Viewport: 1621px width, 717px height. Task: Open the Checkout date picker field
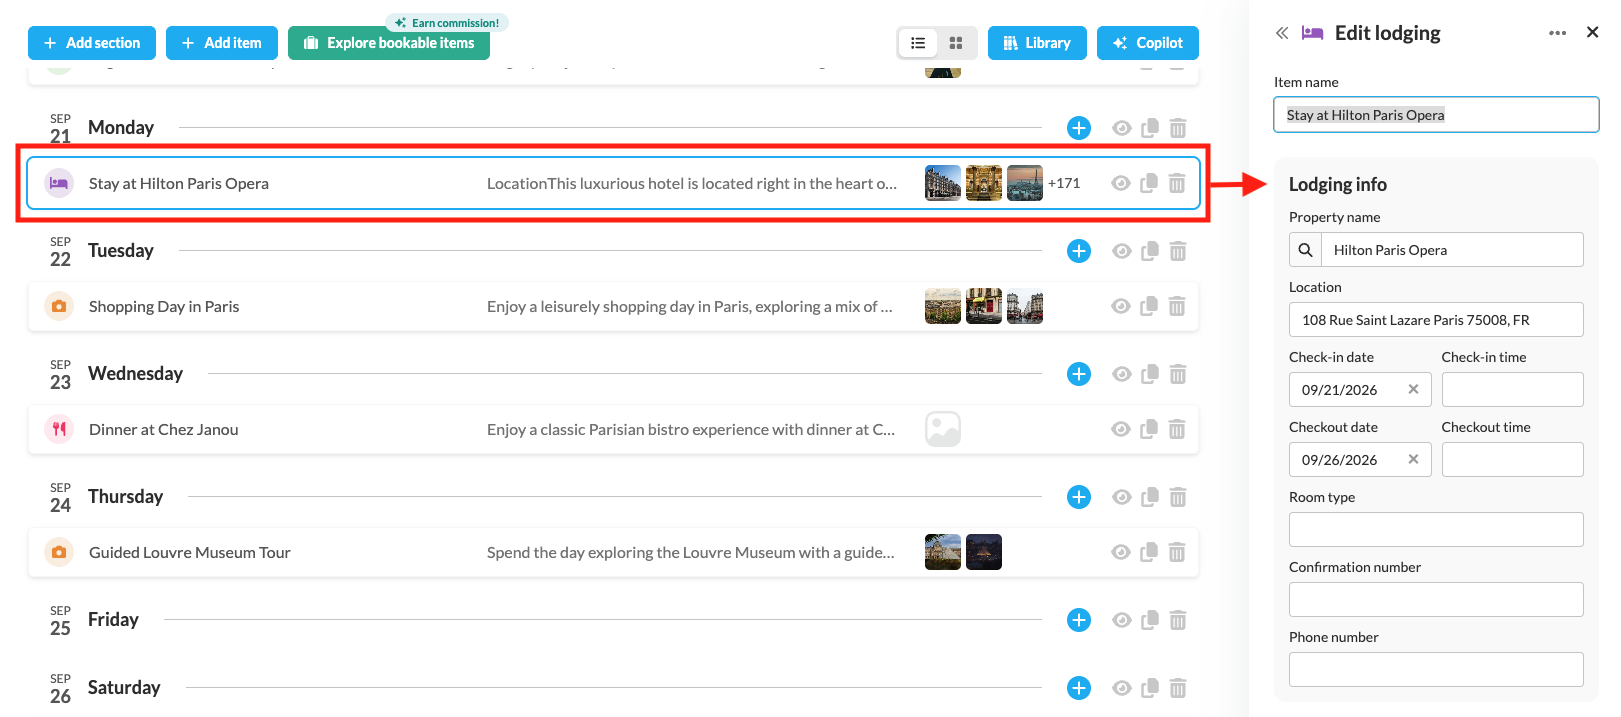[1349, 460]
